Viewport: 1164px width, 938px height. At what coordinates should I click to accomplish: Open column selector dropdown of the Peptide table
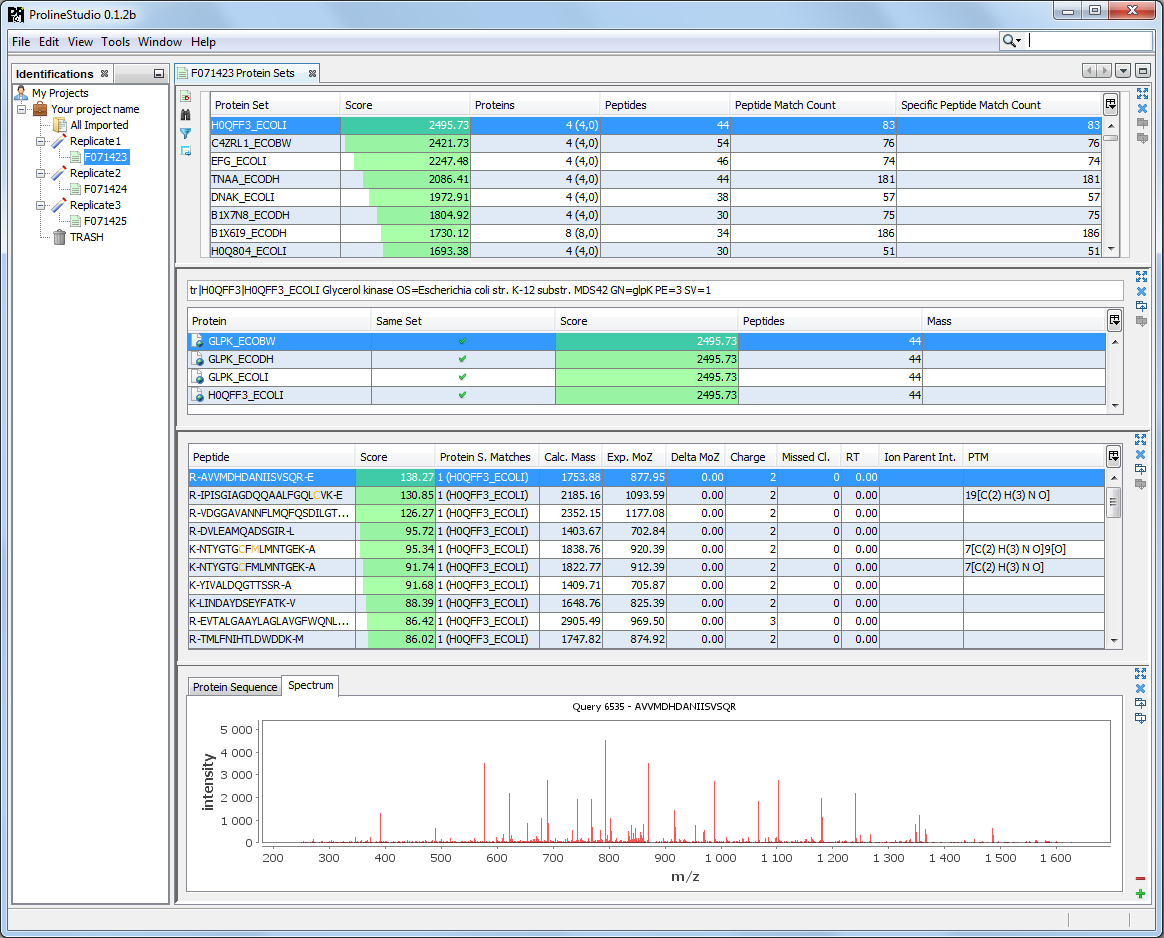[1115, 457]
